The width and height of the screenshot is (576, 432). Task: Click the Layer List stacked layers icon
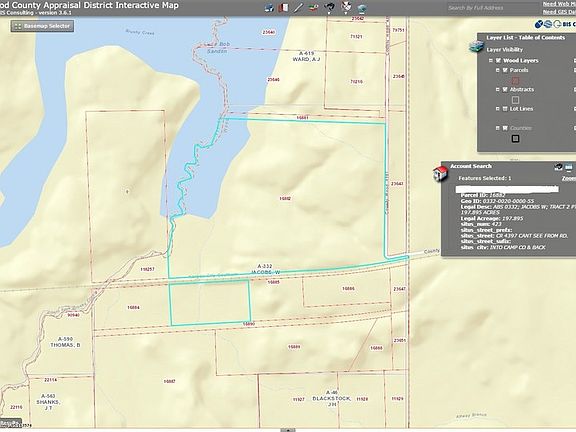(476, 46)
